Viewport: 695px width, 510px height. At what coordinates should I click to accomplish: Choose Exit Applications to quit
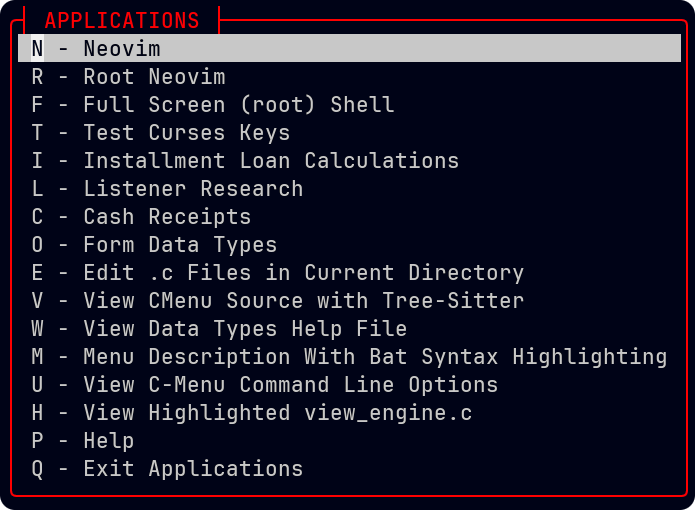click(x=192, y=469)
